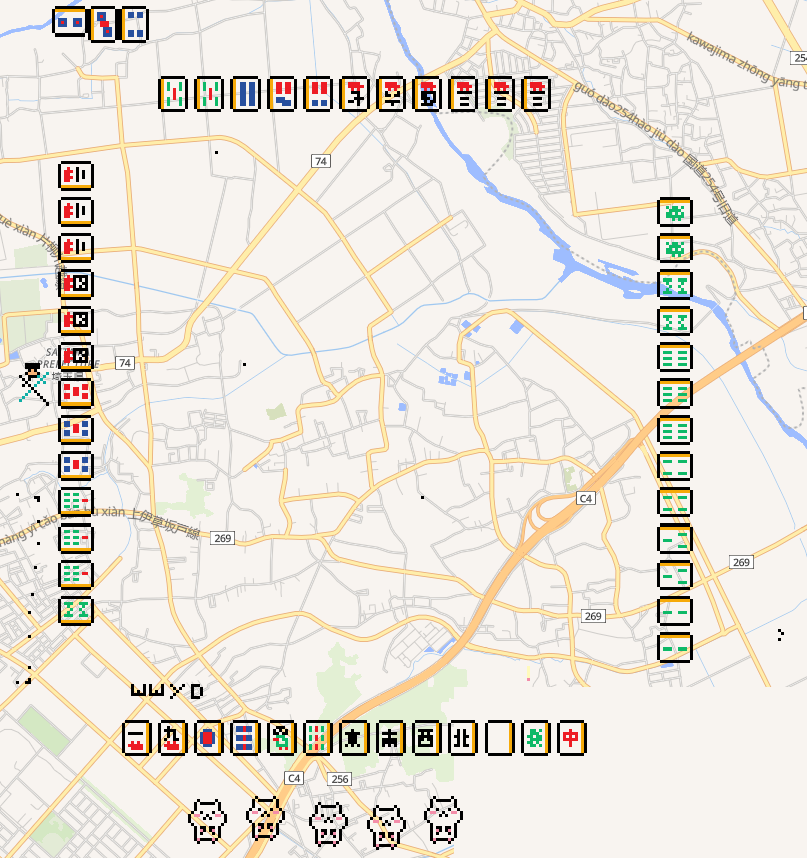Discard the West wind (西) tile
807x858 pixels.
(x=426, y=738)
